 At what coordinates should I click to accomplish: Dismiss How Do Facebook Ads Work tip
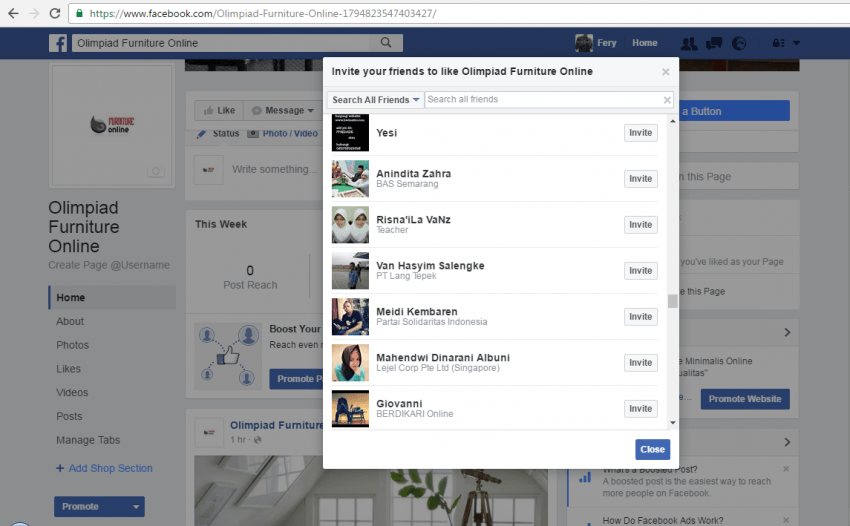[x=786, y=520]
